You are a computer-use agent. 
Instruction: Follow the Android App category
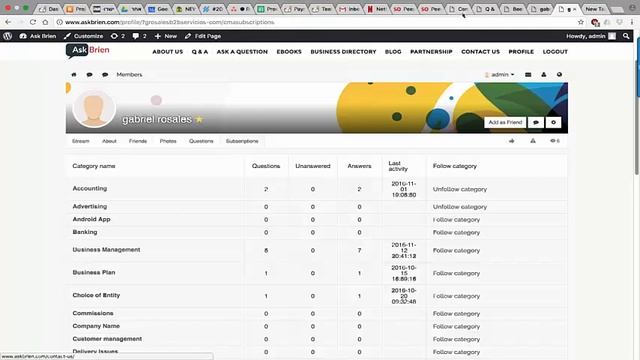click(456, 220)
